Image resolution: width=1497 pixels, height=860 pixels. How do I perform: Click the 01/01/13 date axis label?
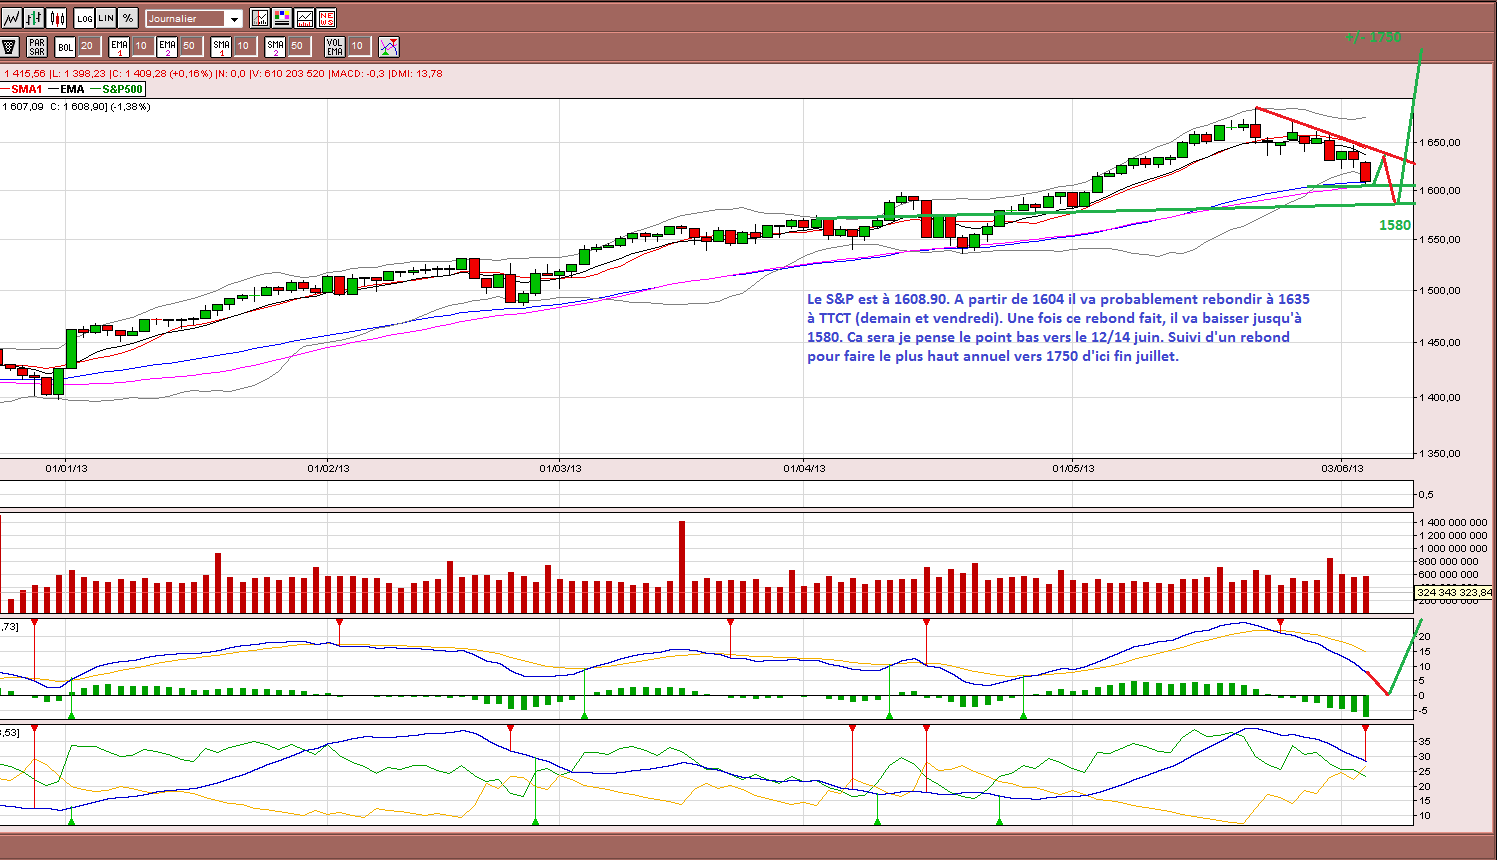(66, 468)
